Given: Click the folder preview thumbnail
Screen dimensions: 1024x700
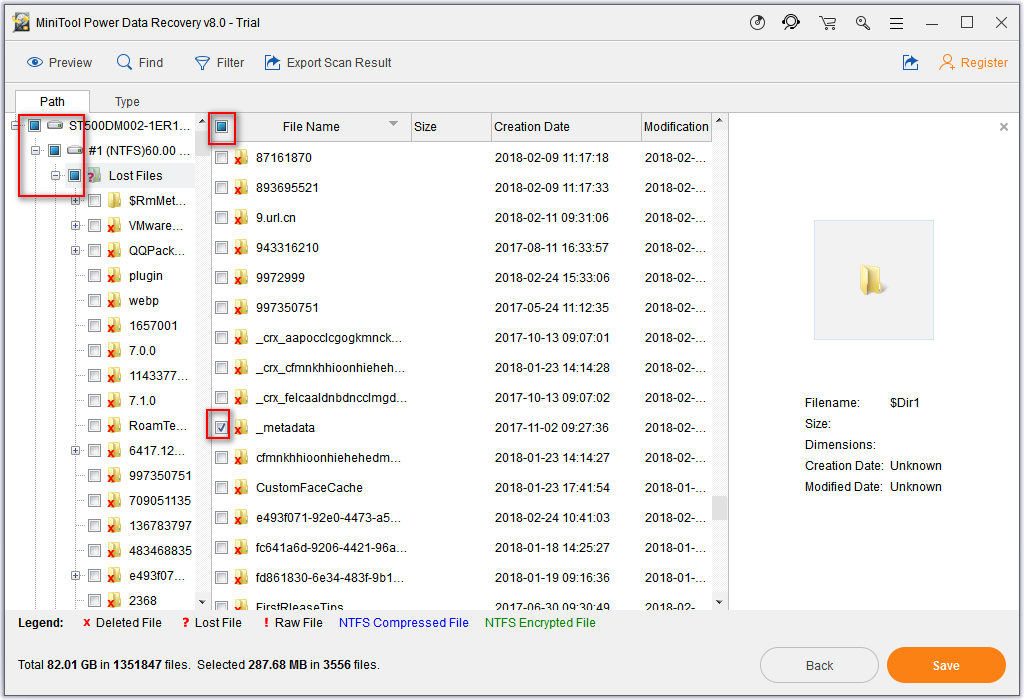Looking at the screenshot, I should 873,280.
